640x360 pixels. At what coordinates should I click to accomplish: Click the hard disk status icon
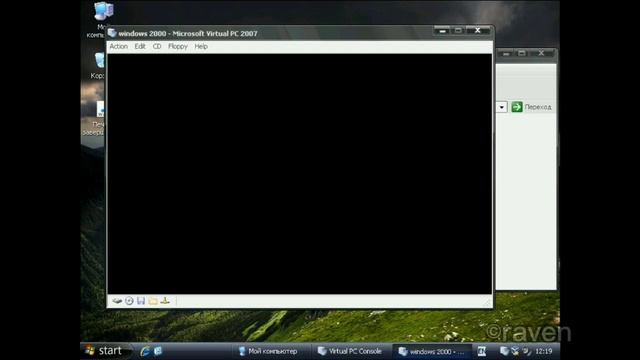tap(117, 301)
